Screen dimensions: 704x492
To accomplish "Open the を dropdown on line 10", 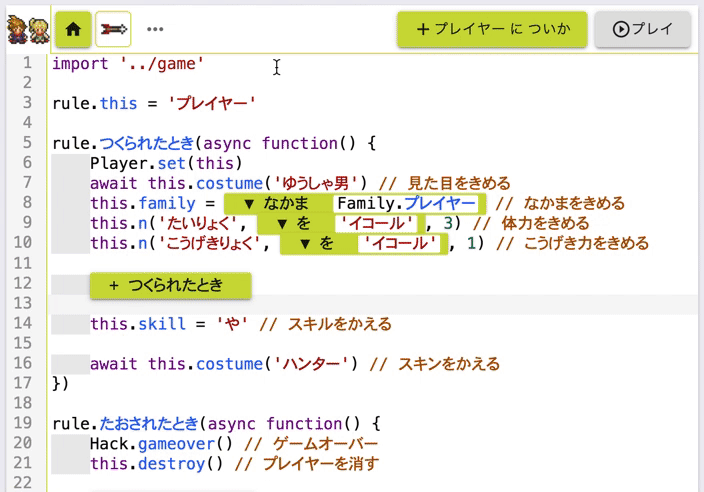I will [x=318, y=244].
